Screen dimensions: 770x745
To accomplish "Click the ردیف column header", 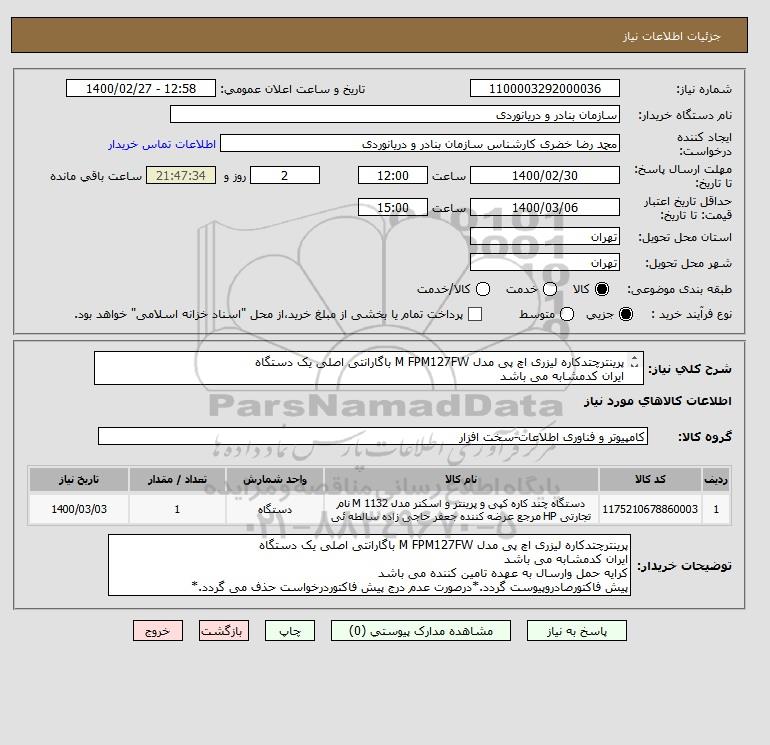I will coord(716,479).
